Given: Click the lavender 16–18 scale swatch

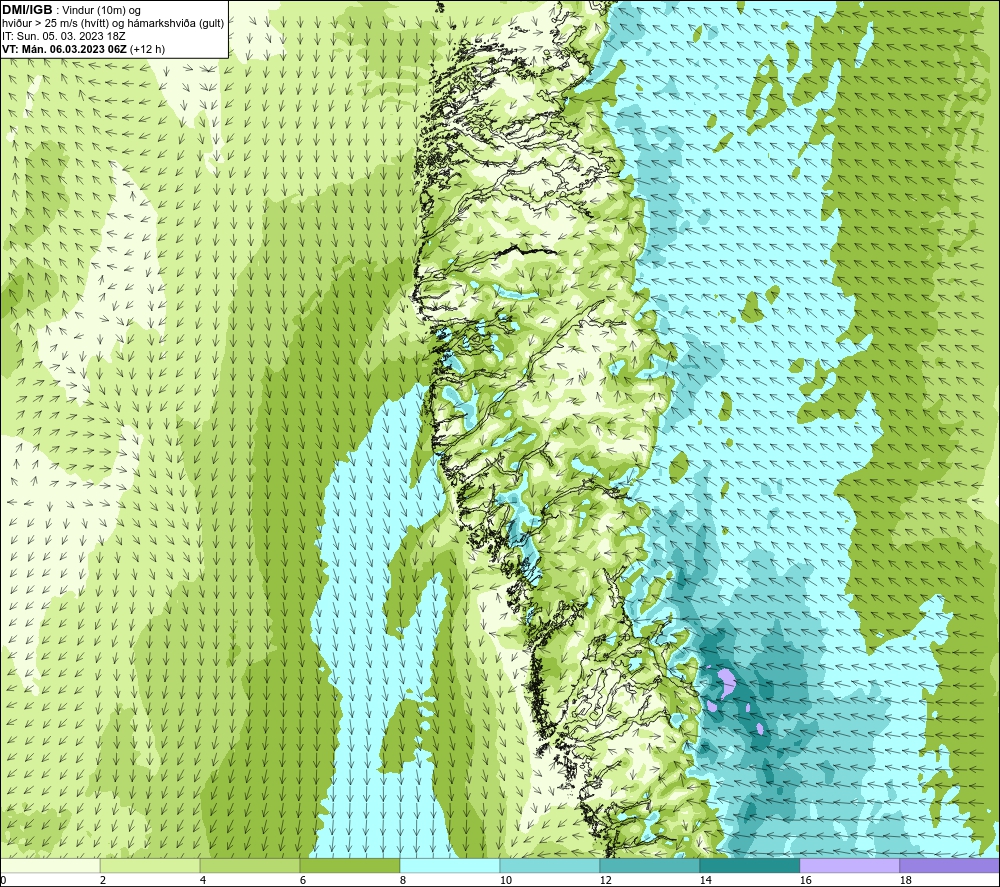Looking at the screenshot, I should pos(849,865).
